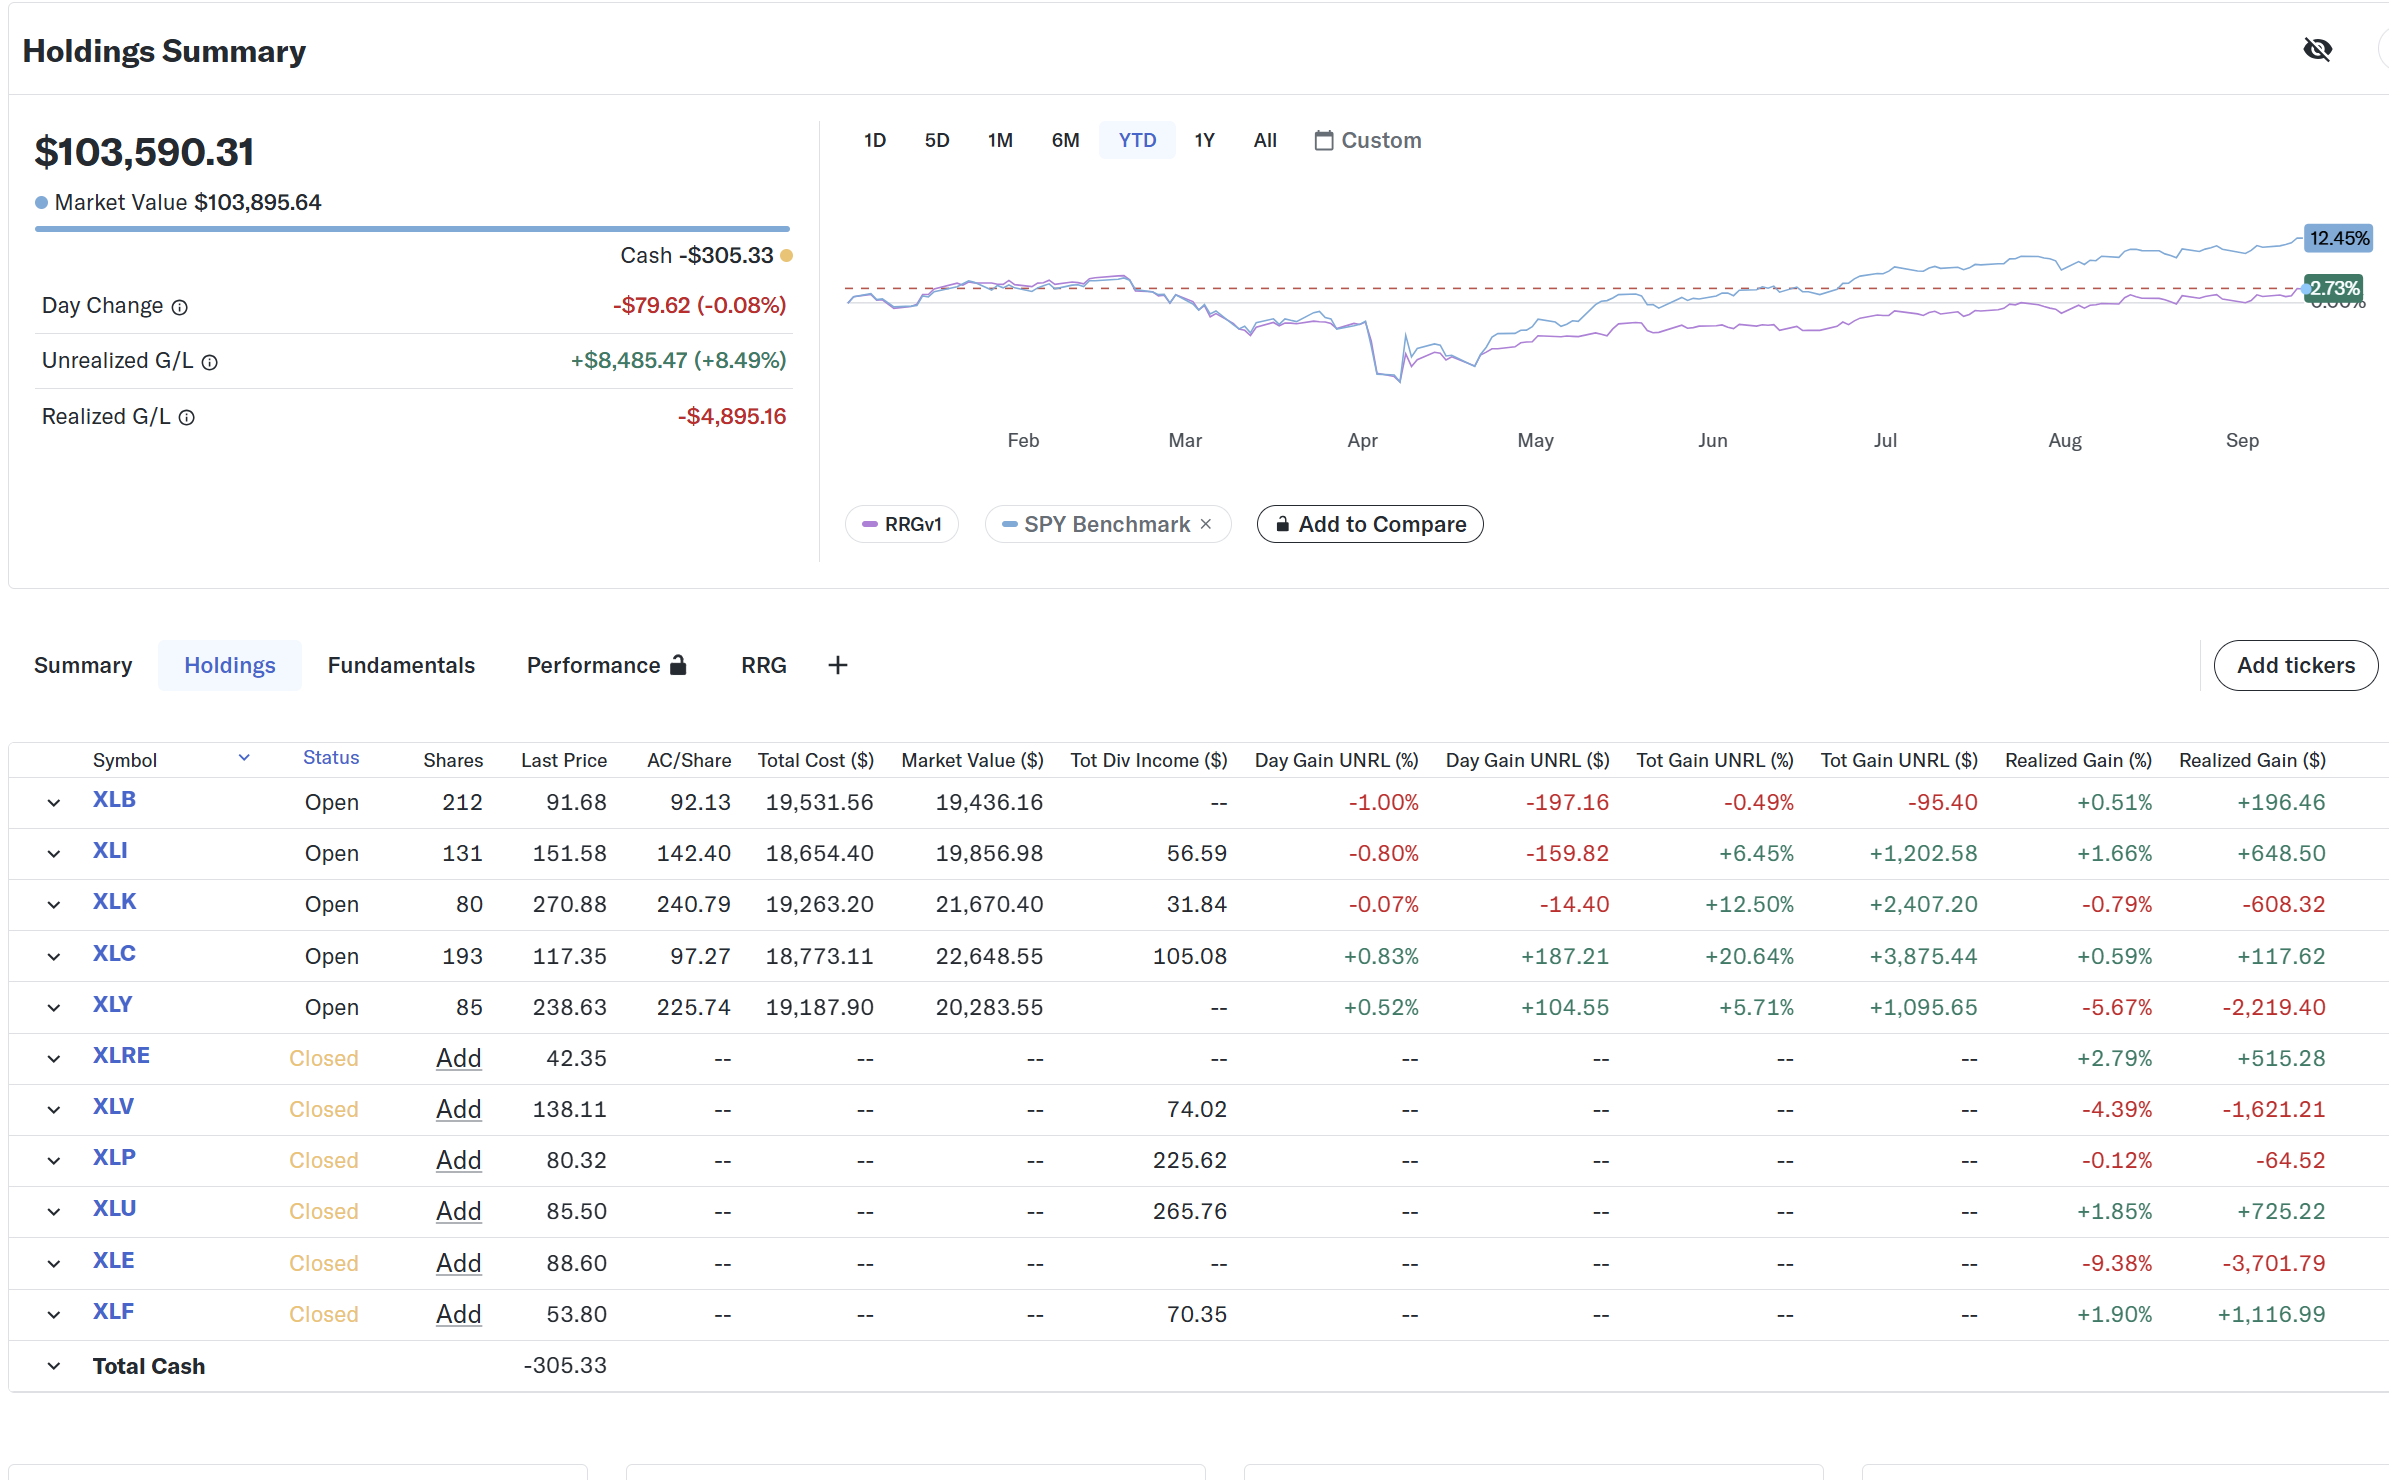Remove SPY Benchmark with X icon
The width and height of the screenshot is (2389, 1480).
(x=1206, y=524)
